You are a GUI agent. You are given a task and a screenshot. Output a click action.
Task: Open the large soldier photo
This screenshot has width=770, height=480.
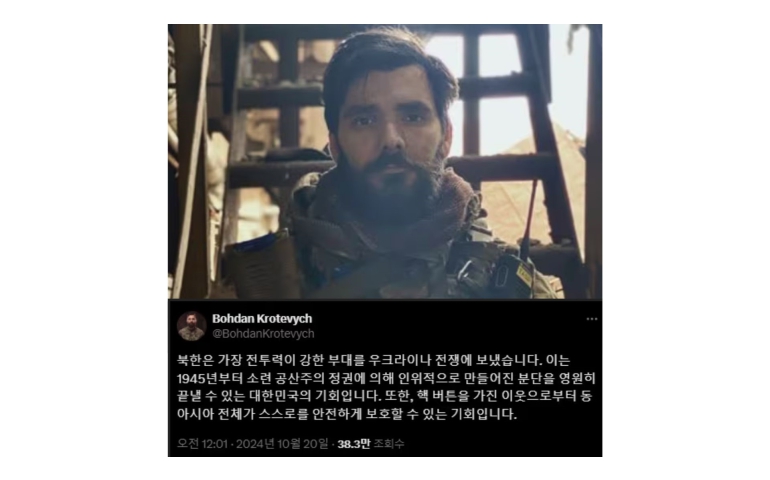(x=385, y=162)
